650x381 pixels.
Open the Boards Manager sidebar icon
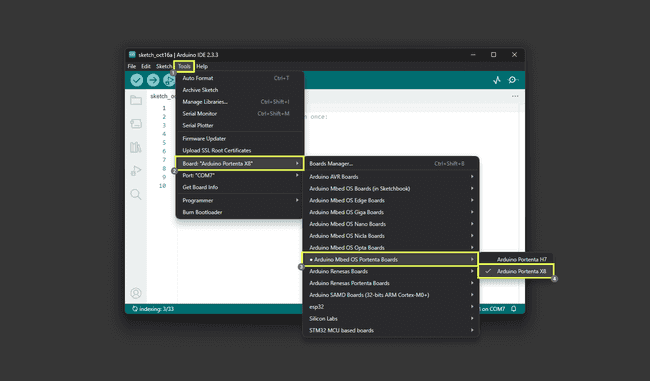click(136, 124)
